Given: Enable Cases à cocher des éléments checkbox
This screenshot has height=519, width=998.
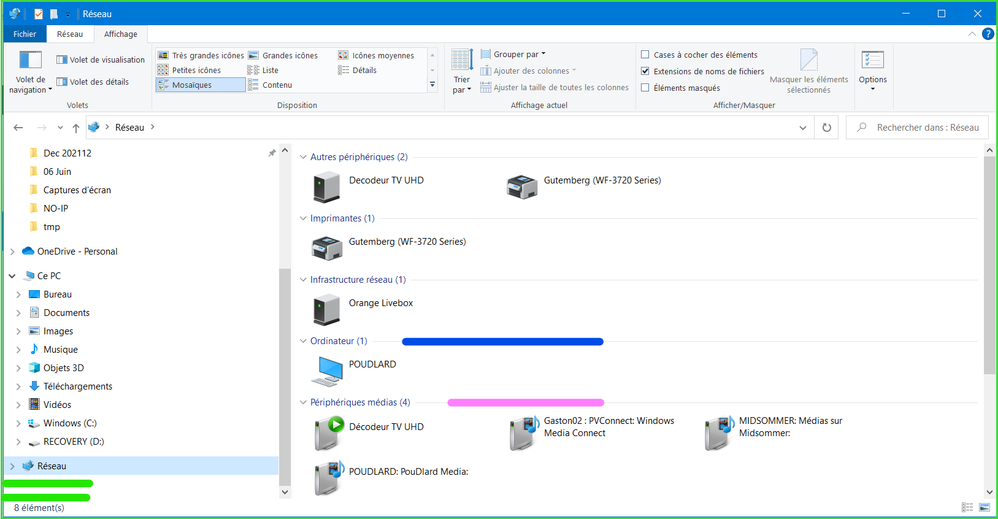Looking at the screenshot, I should pos(645,55).
